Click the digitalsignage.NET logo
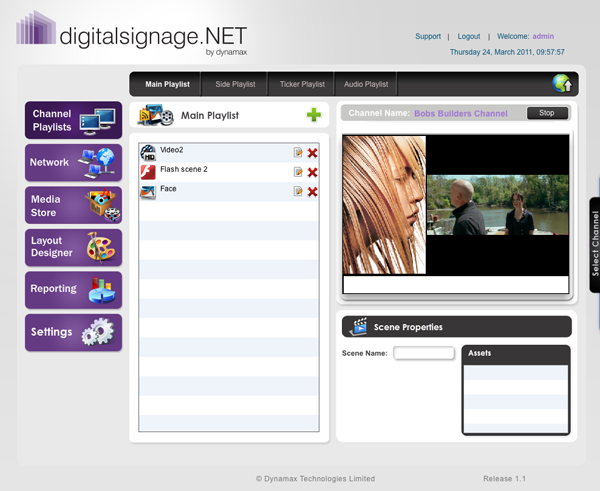Screen dimensions: 600x491 pyautogui.click(x=132, y=34)
